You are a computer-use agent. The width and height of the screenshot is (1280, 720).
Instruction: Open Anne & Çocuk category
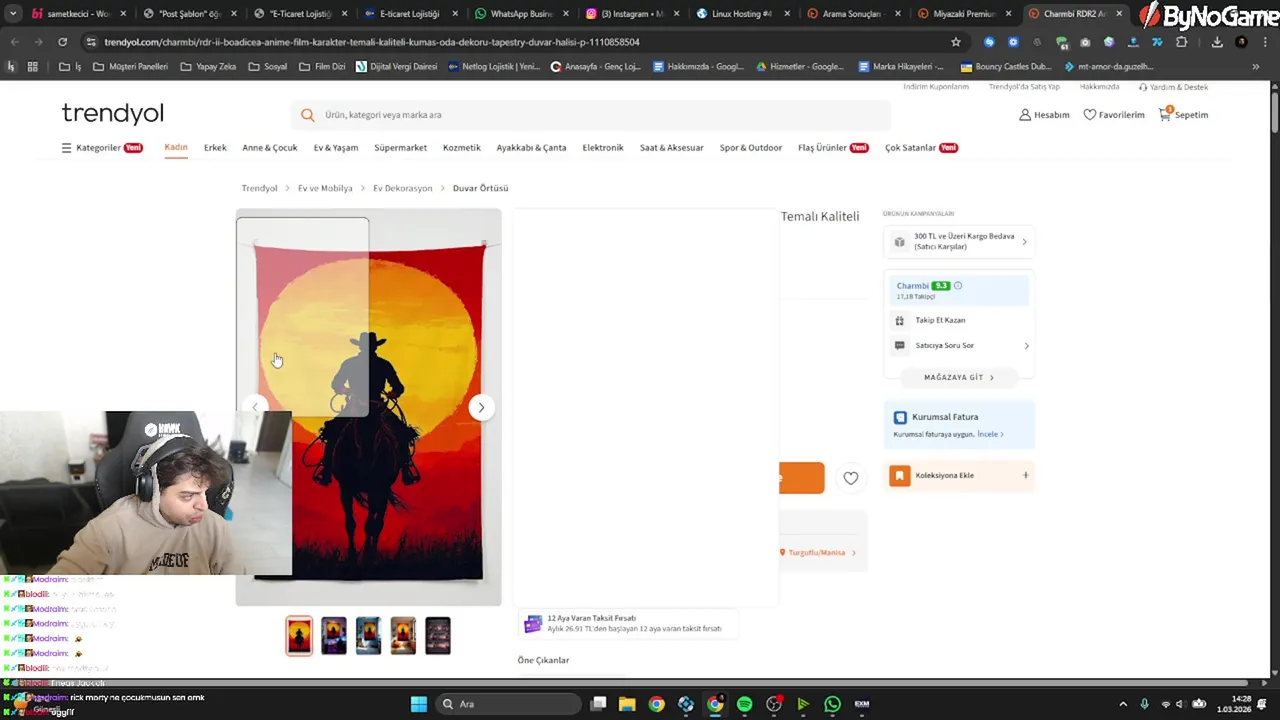270,148
